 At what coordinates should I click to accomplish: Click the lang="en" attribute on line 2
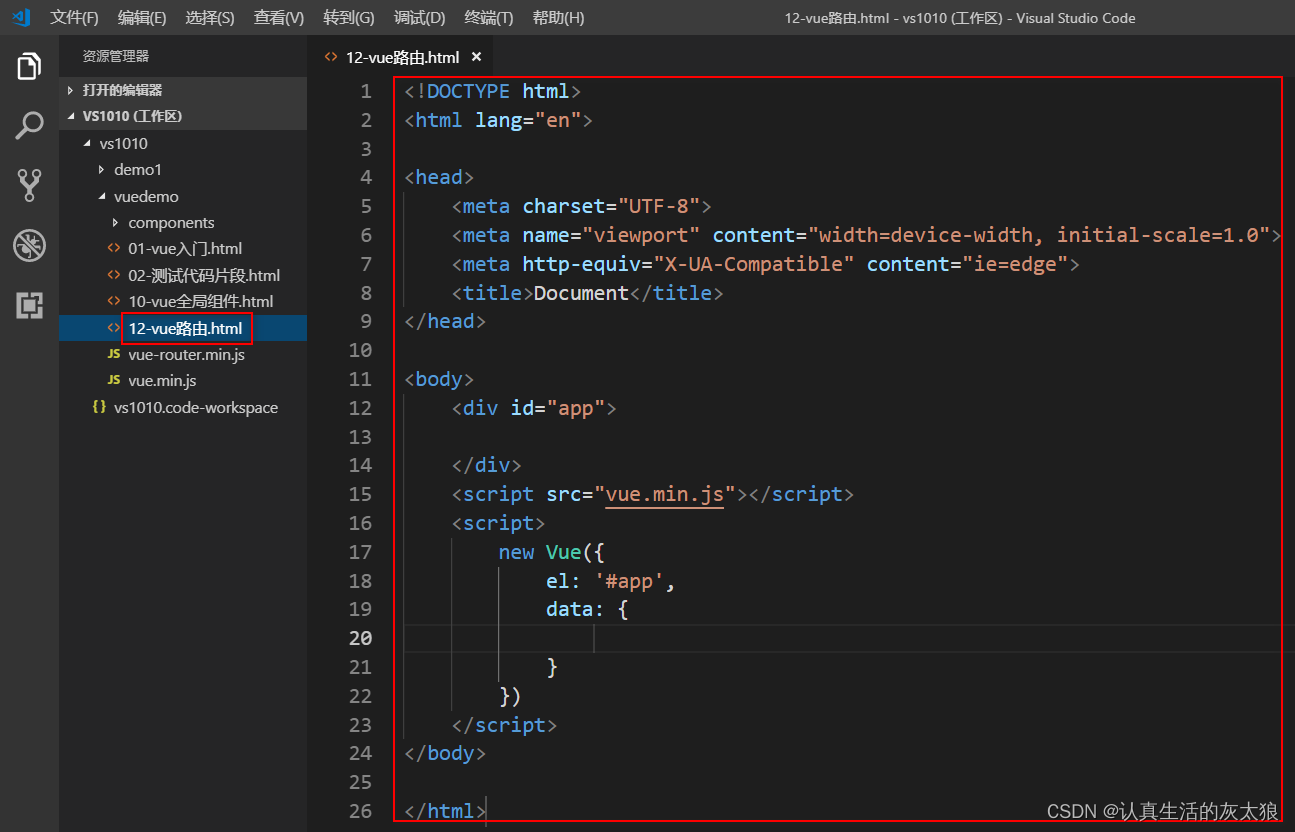528,120
